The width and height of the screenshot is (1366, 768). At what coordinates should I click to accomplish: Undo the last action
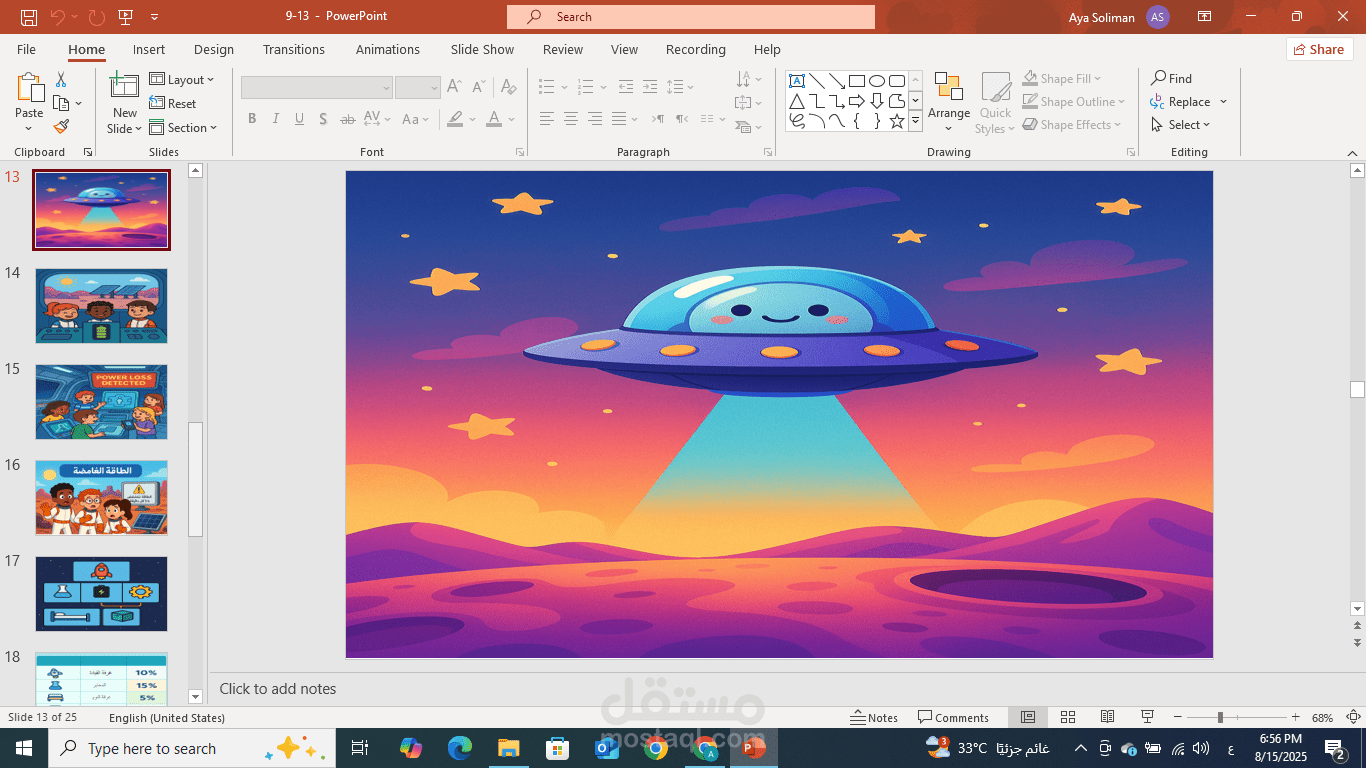point(58,17)
